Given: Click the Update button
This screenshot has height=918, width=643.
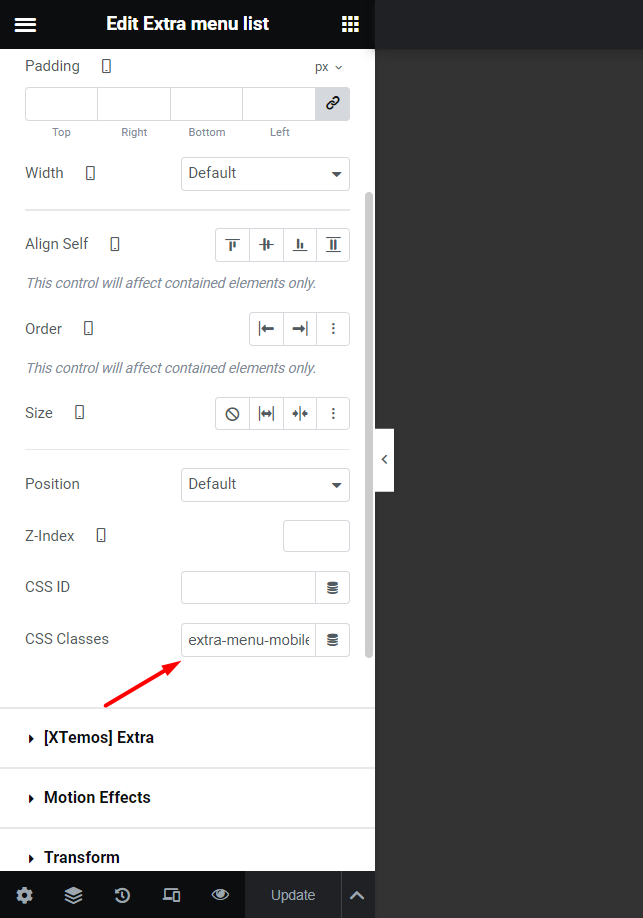Looking at the screenshot, I should [293, 895].
